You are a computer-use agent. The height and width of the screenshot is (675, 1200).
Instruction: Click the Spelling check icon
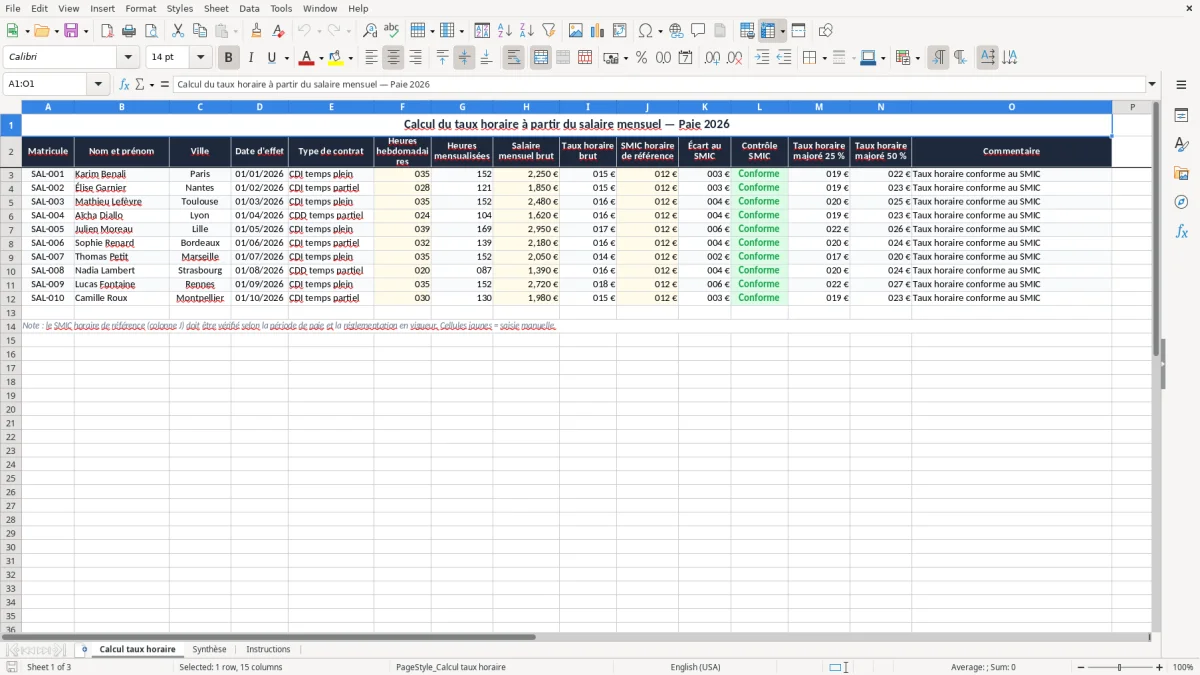[x=392, y=31]
